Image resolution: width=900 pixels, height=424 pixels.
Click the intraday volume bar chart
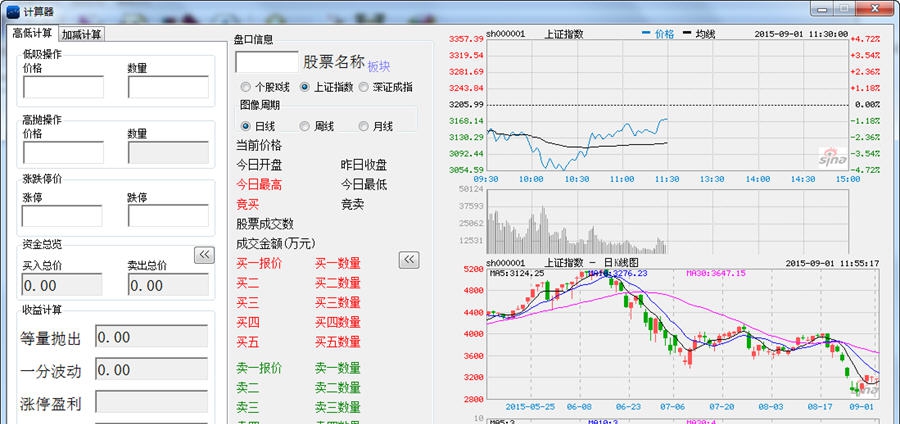tap(667, 221)
